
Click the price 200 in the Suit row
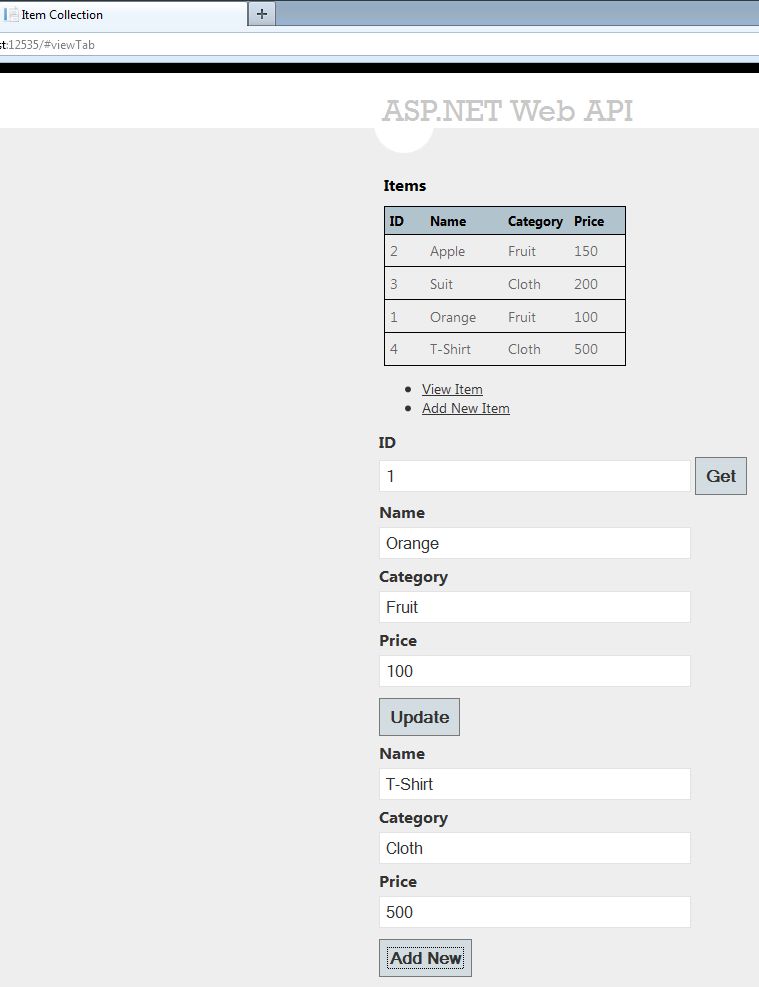586,284
